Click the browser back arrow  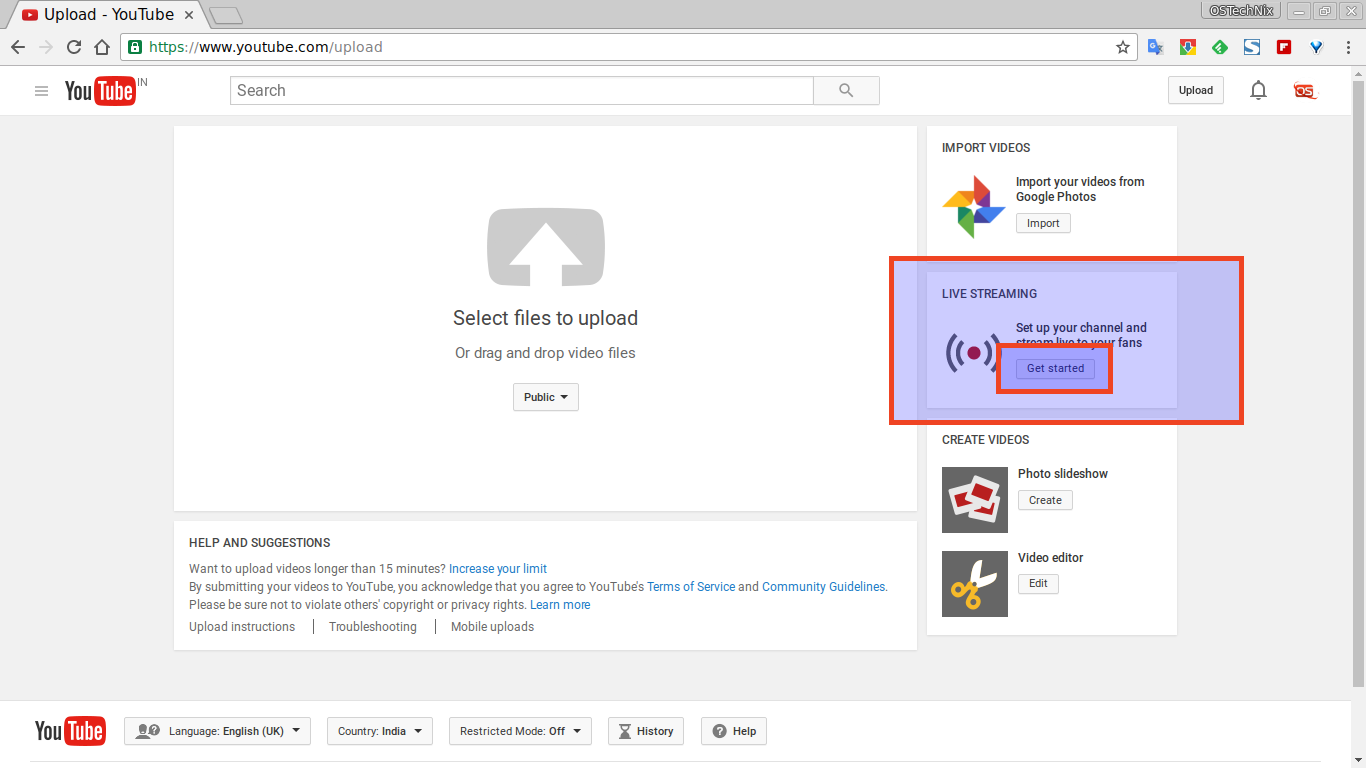coord(18,47)
